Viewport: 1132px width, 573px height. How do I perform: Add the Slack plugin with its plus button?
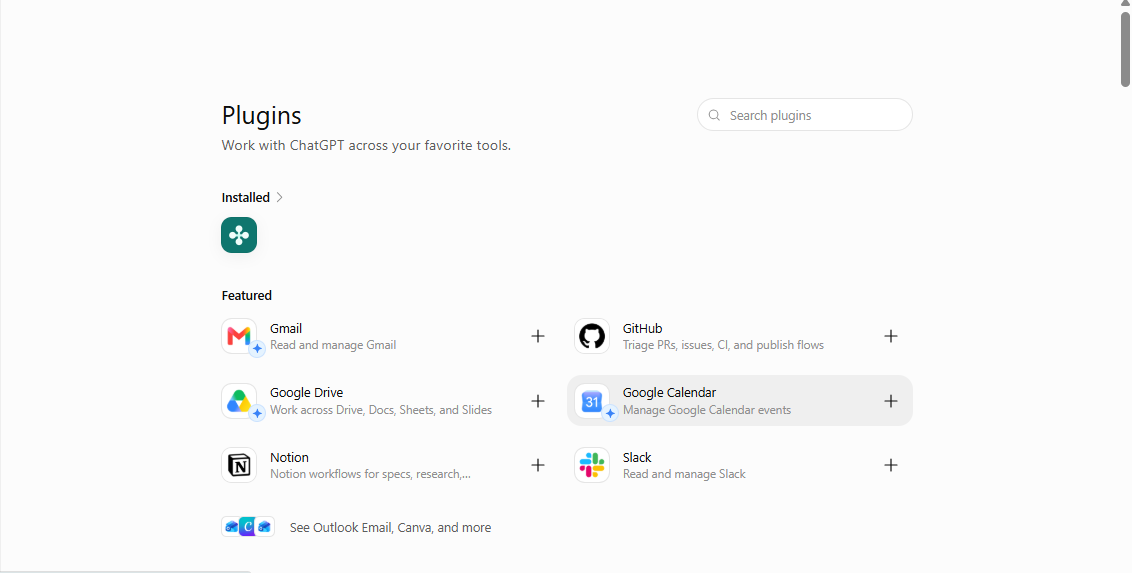click(891, 465)
